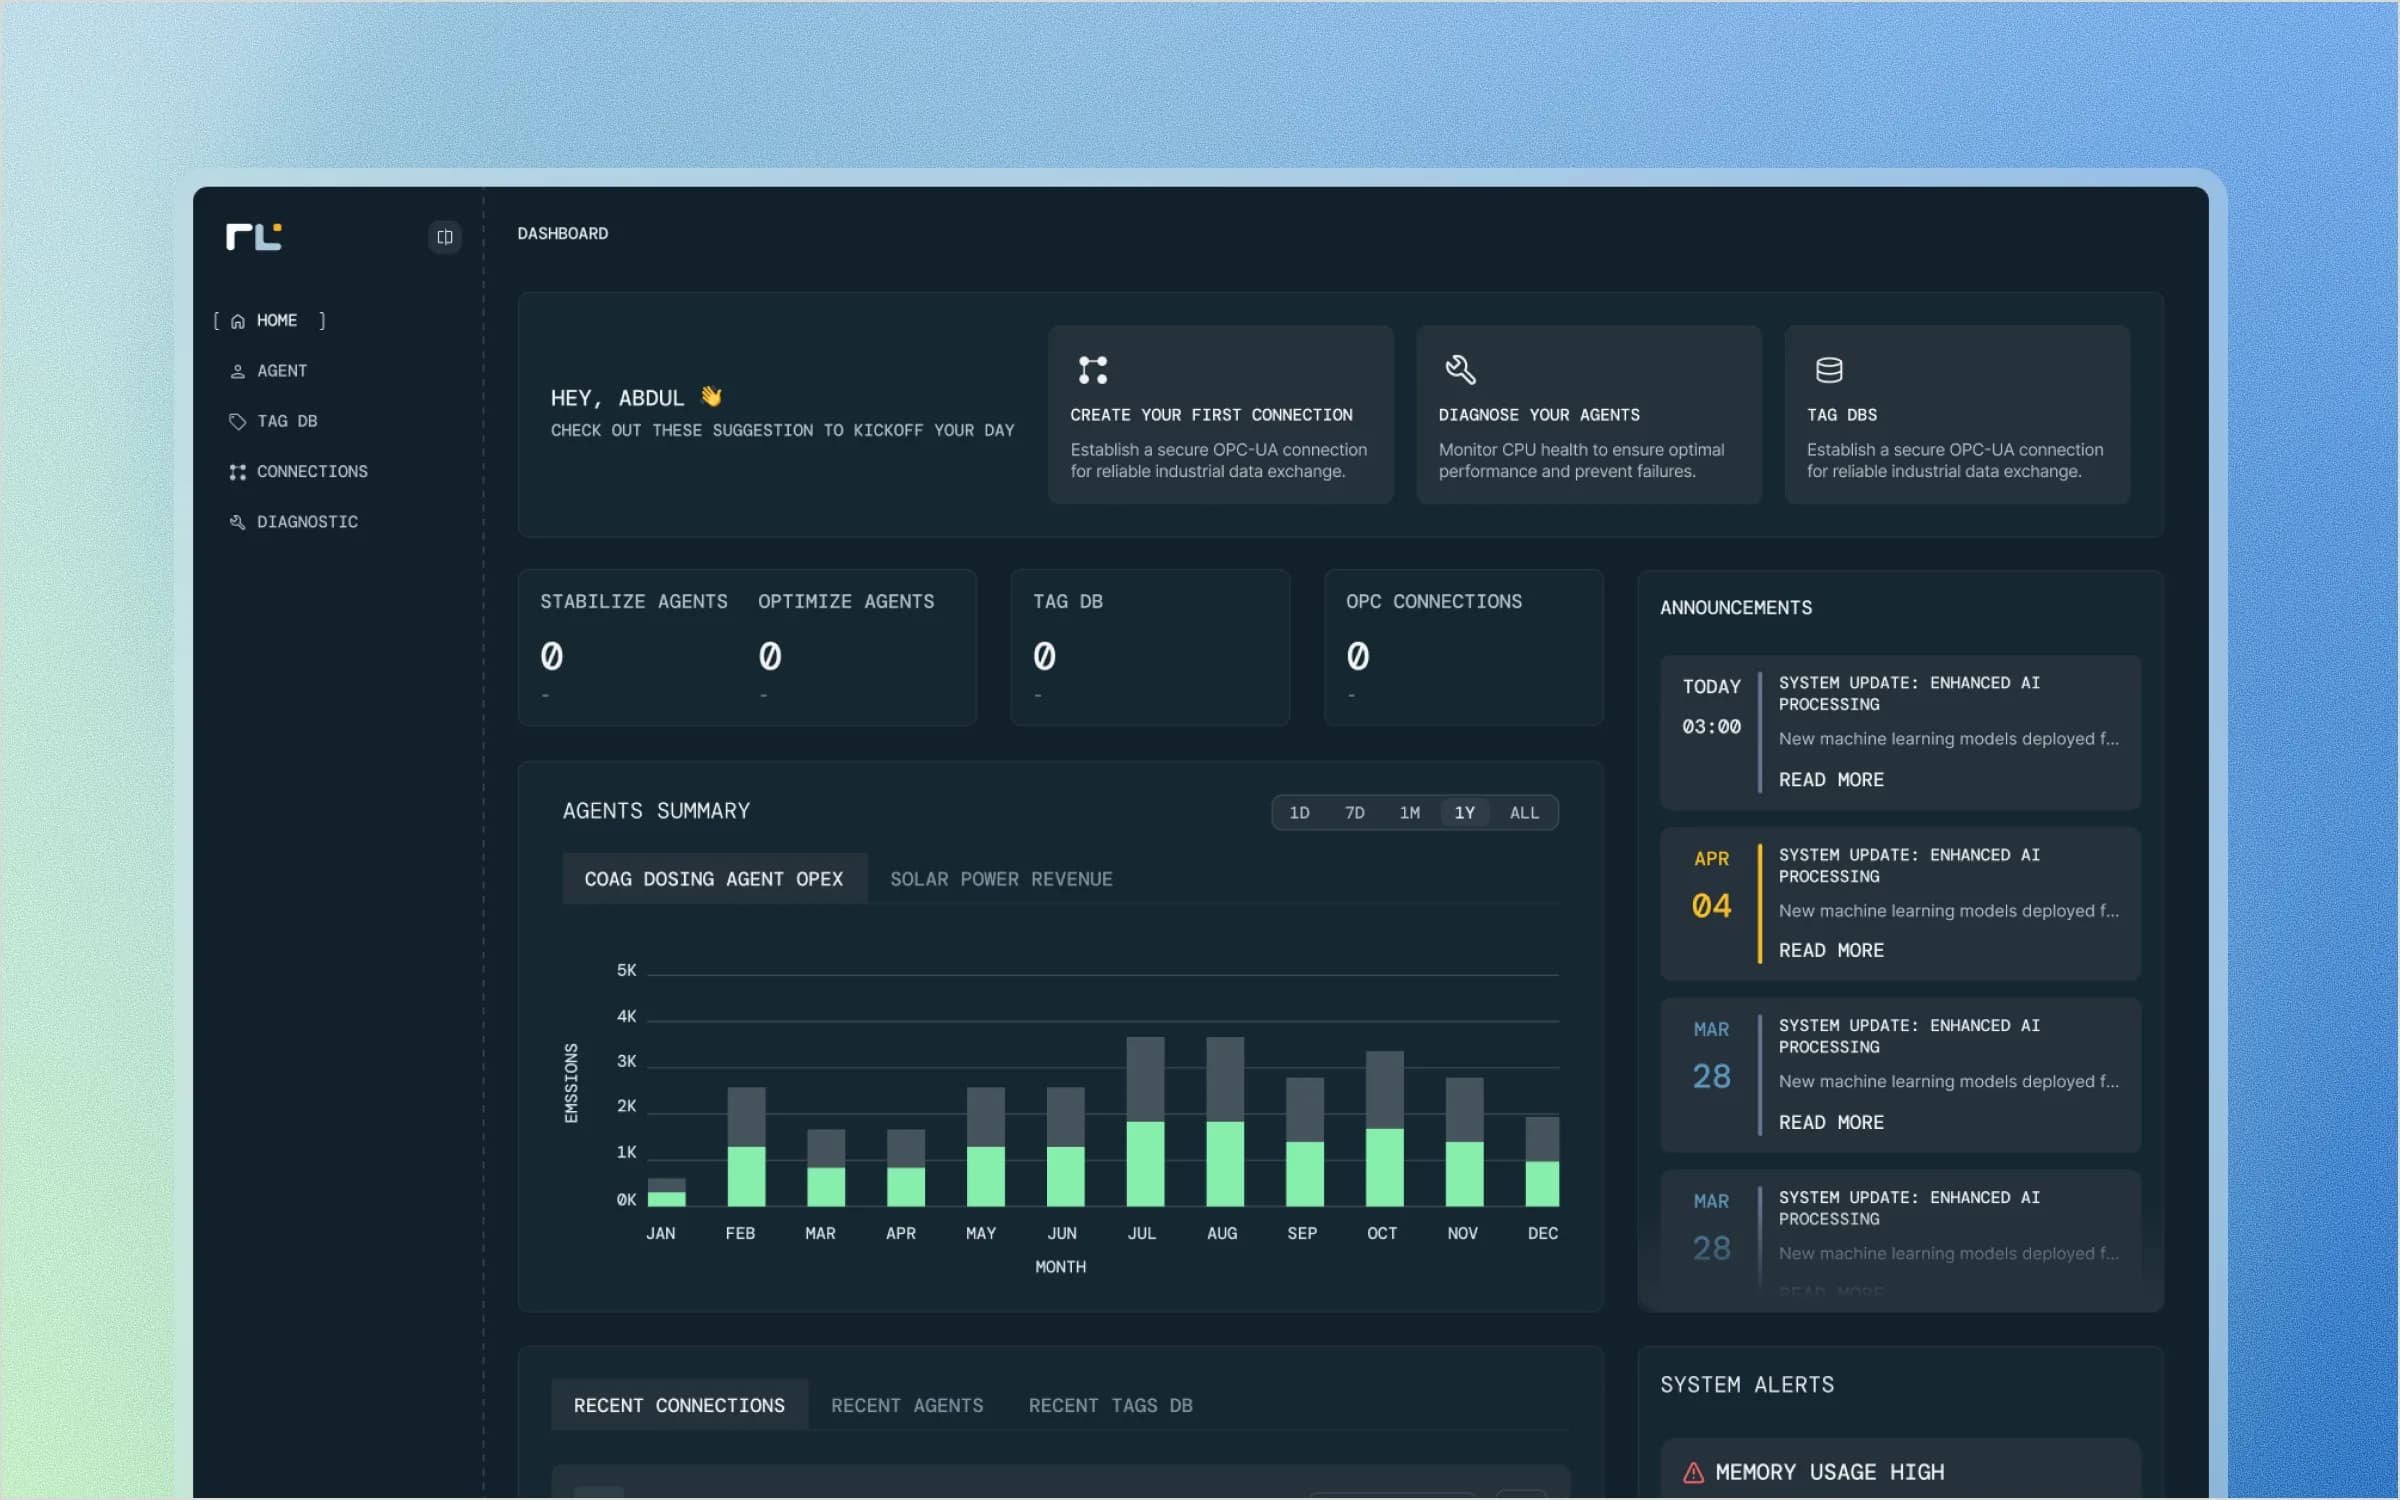Click the JUL bar in the chart
Image resolution: width=2400 pixels, height=1500 pixels.
(x=1145, y=1121)
